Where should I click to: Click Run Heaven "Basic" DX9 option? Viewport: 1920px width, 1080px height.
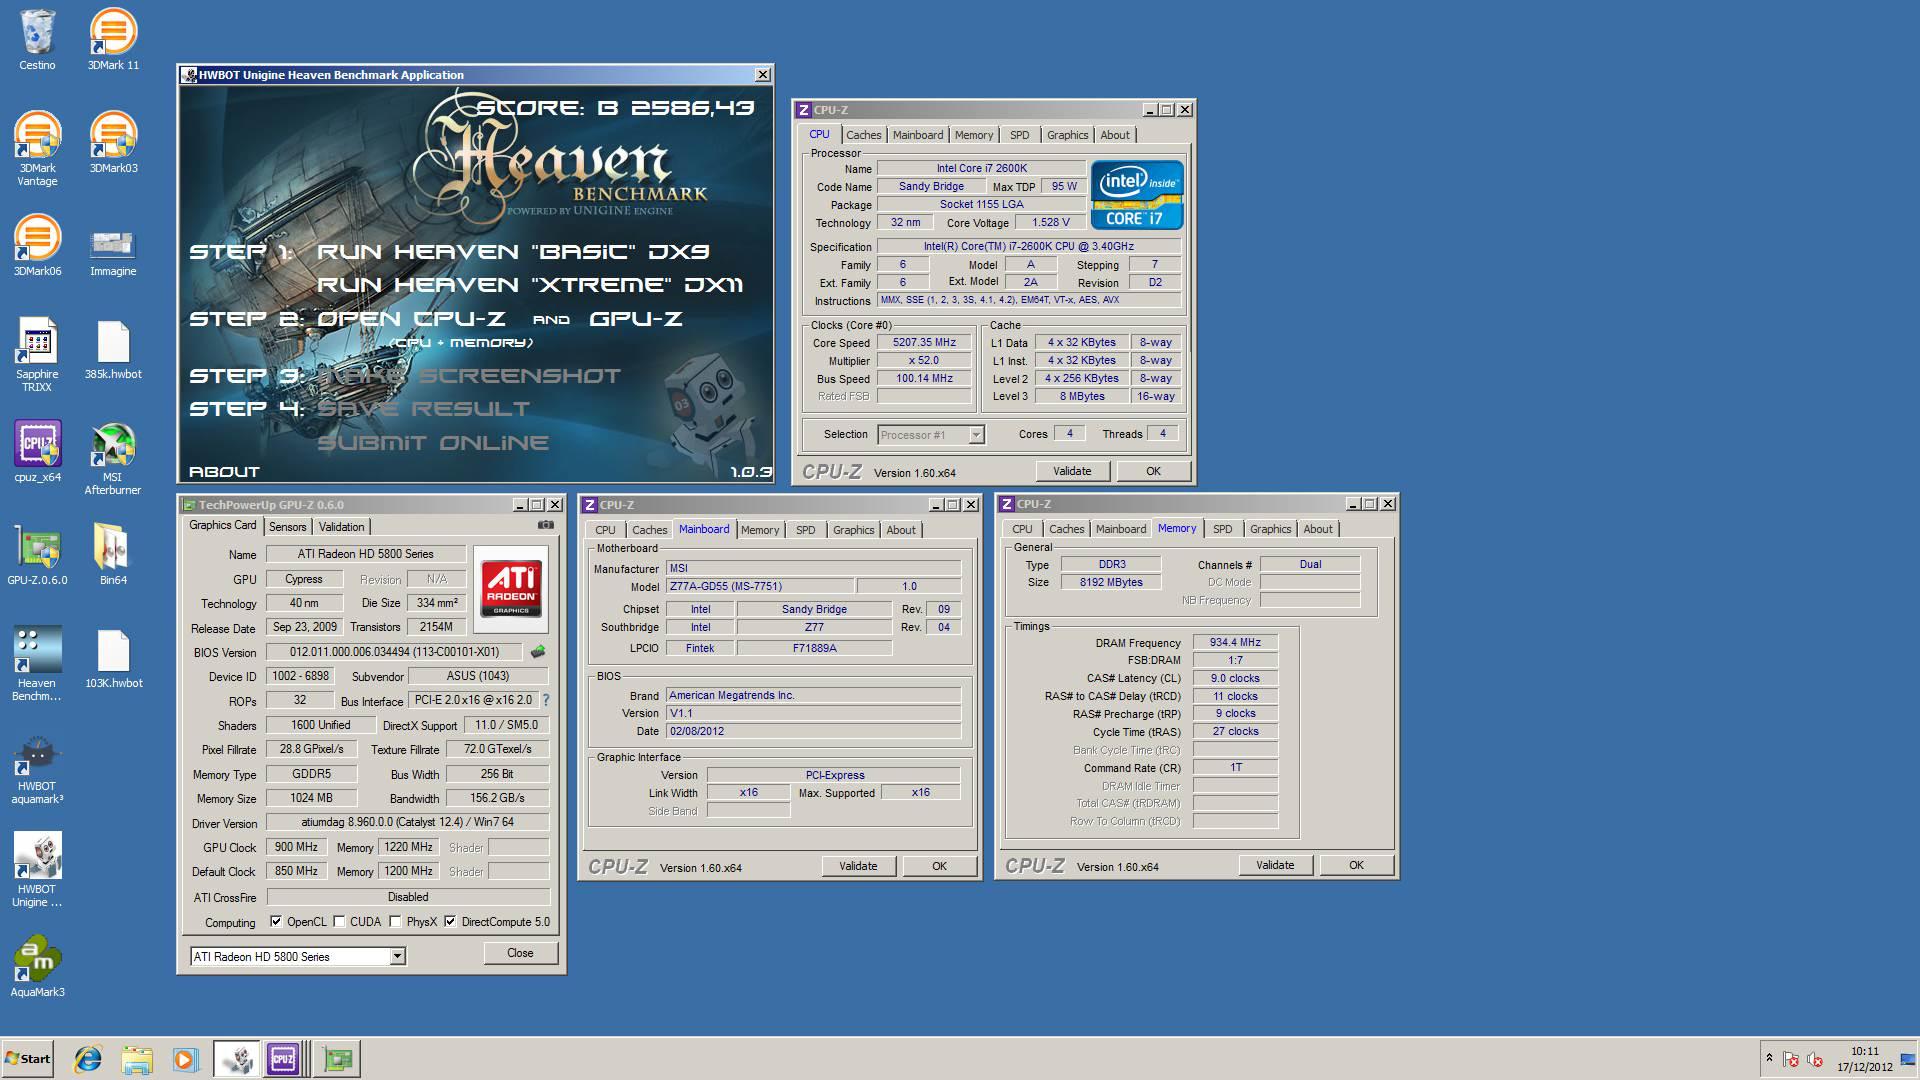pos(513,252)
